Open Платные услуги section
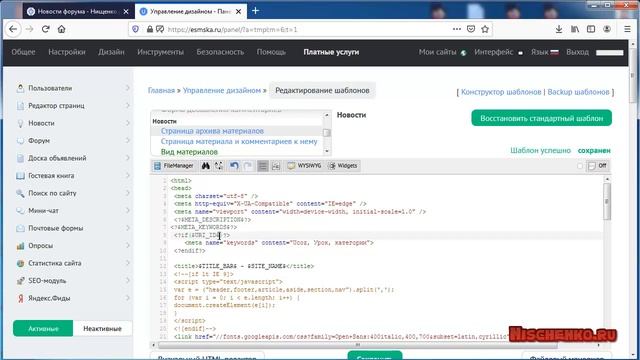The image size is (640, 360). click(331, 52)
